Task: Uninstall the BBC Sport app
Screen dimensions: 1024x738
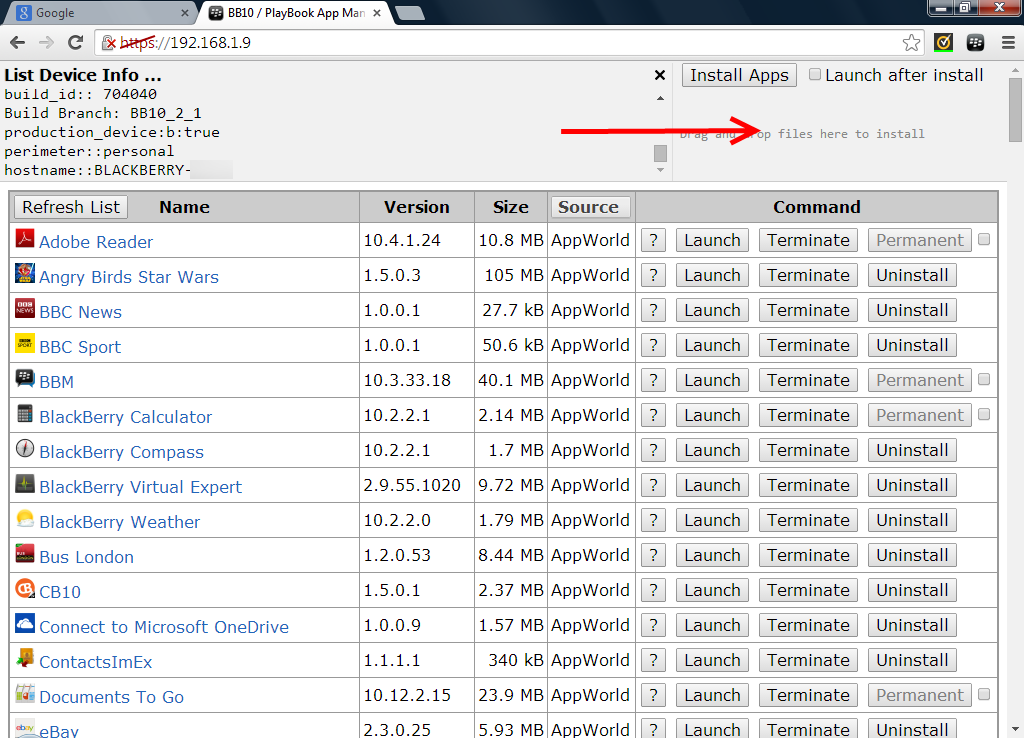Action: click(x=912, y=345)
